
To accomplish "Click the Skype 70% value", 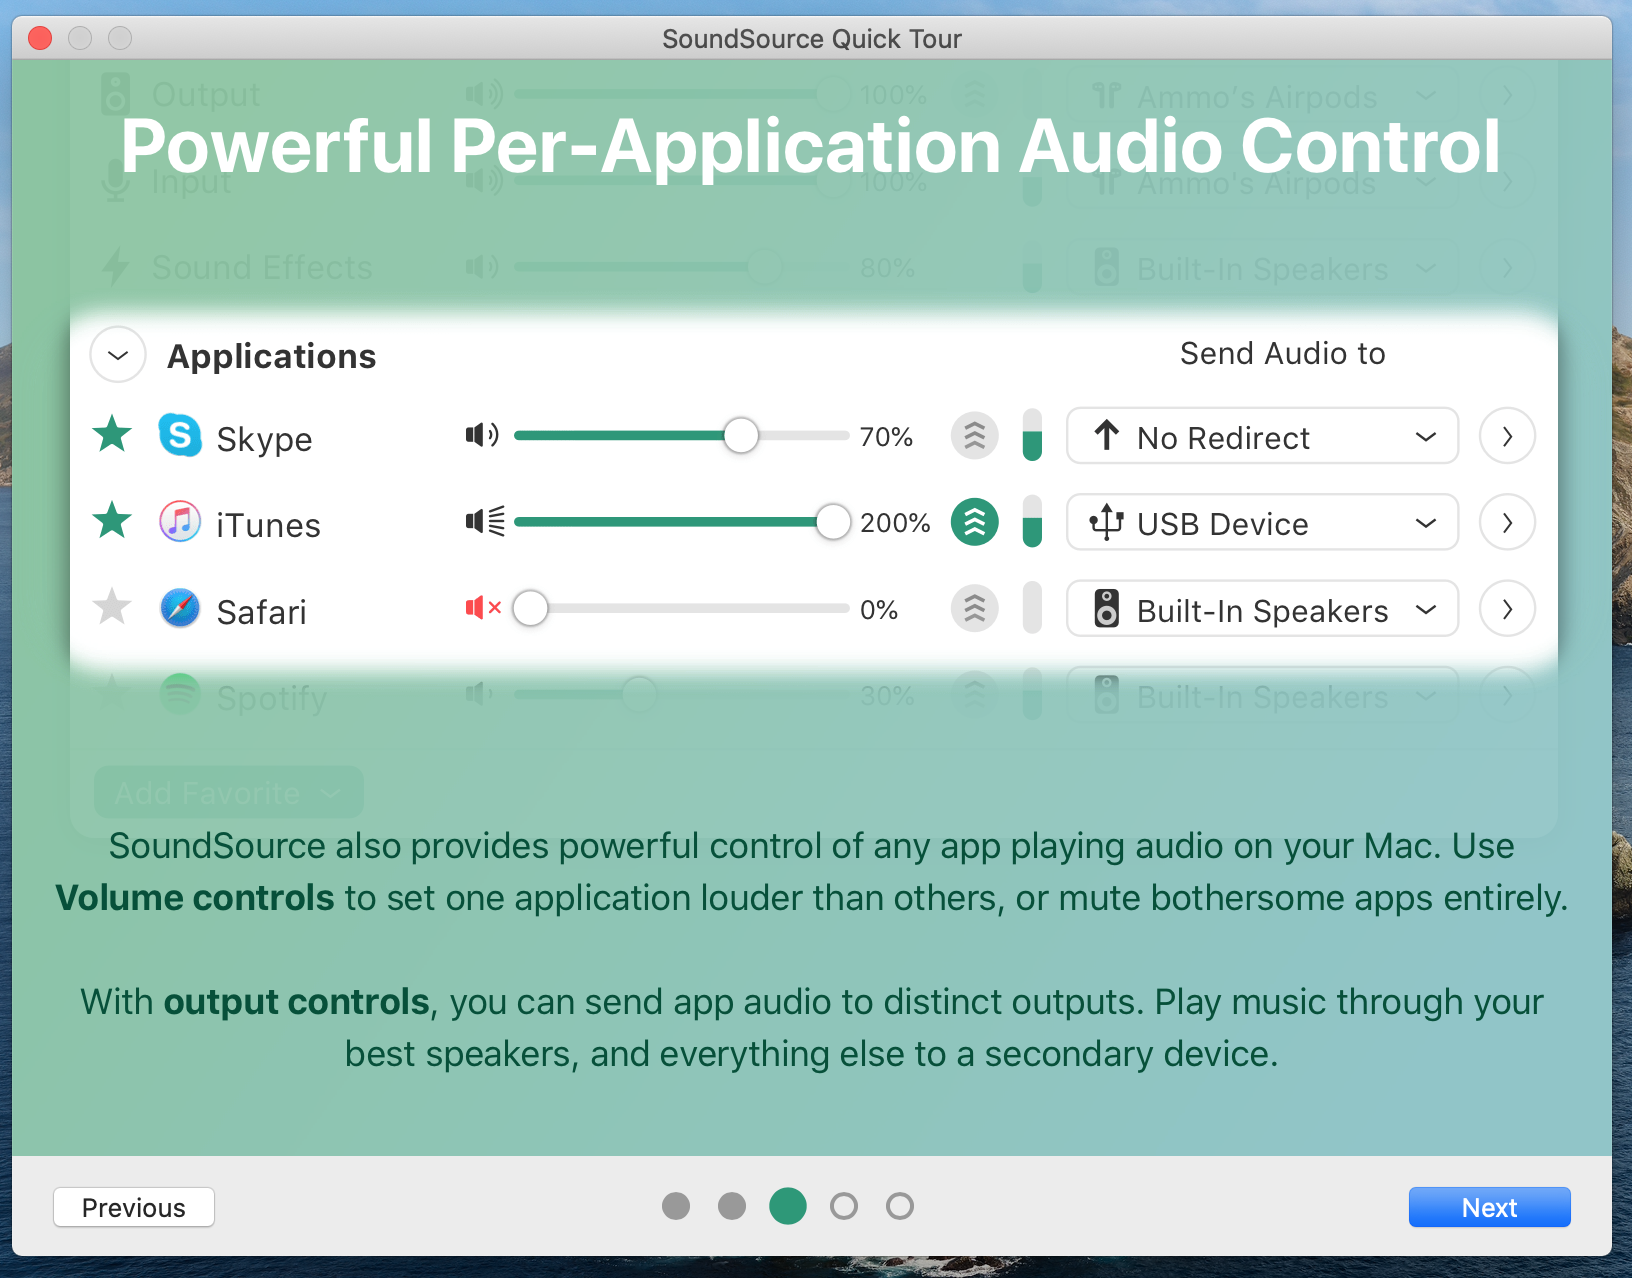I will tap(886, 437).
